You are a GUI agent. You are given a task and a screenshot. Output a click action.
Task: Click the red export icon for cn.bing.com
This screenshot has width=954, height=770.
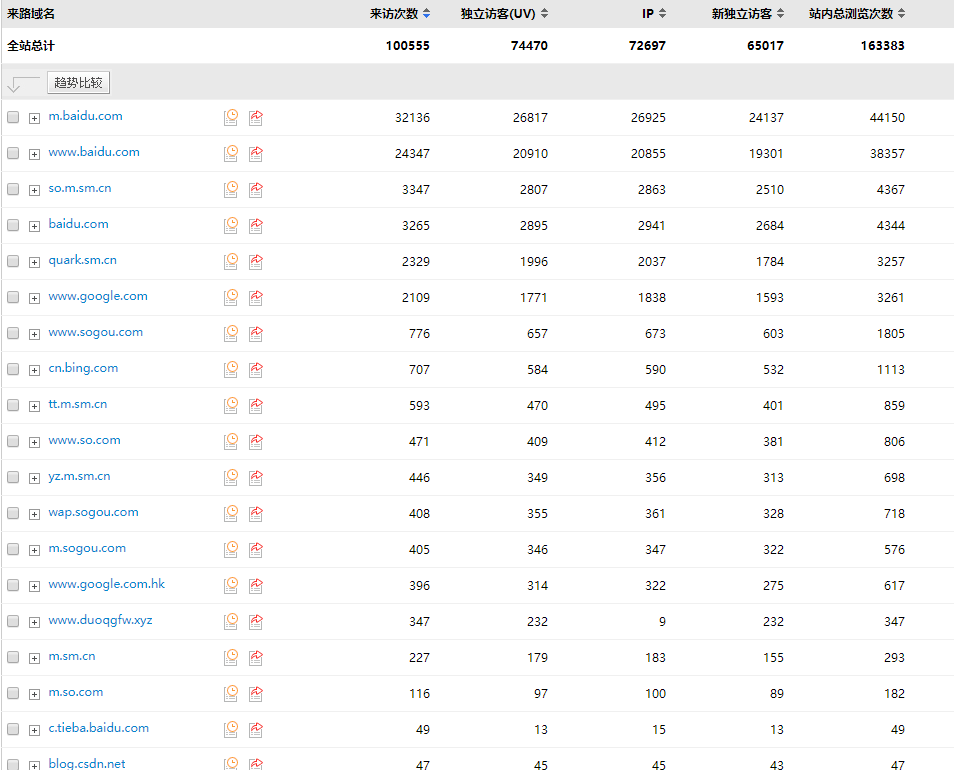coord(256,369)
